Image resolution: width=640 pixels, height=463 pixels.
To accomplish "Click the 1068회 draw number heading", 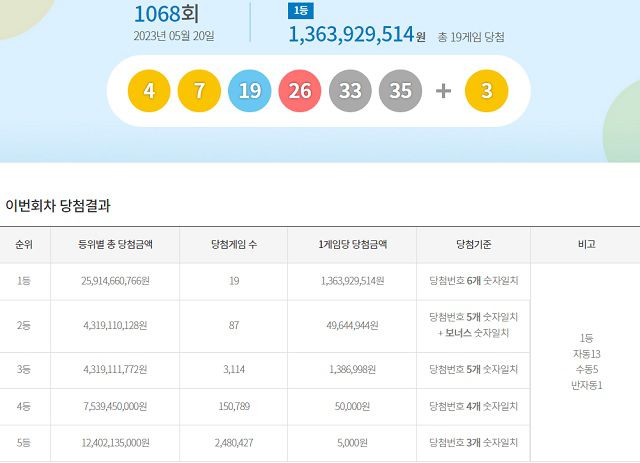I will click(x=167, y=13).
